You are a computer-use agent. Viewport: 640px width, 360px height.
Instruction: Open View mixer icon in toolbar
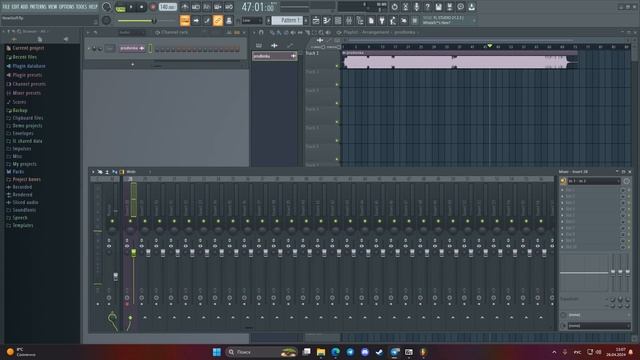pyautogui.click(x=349, y=20)
